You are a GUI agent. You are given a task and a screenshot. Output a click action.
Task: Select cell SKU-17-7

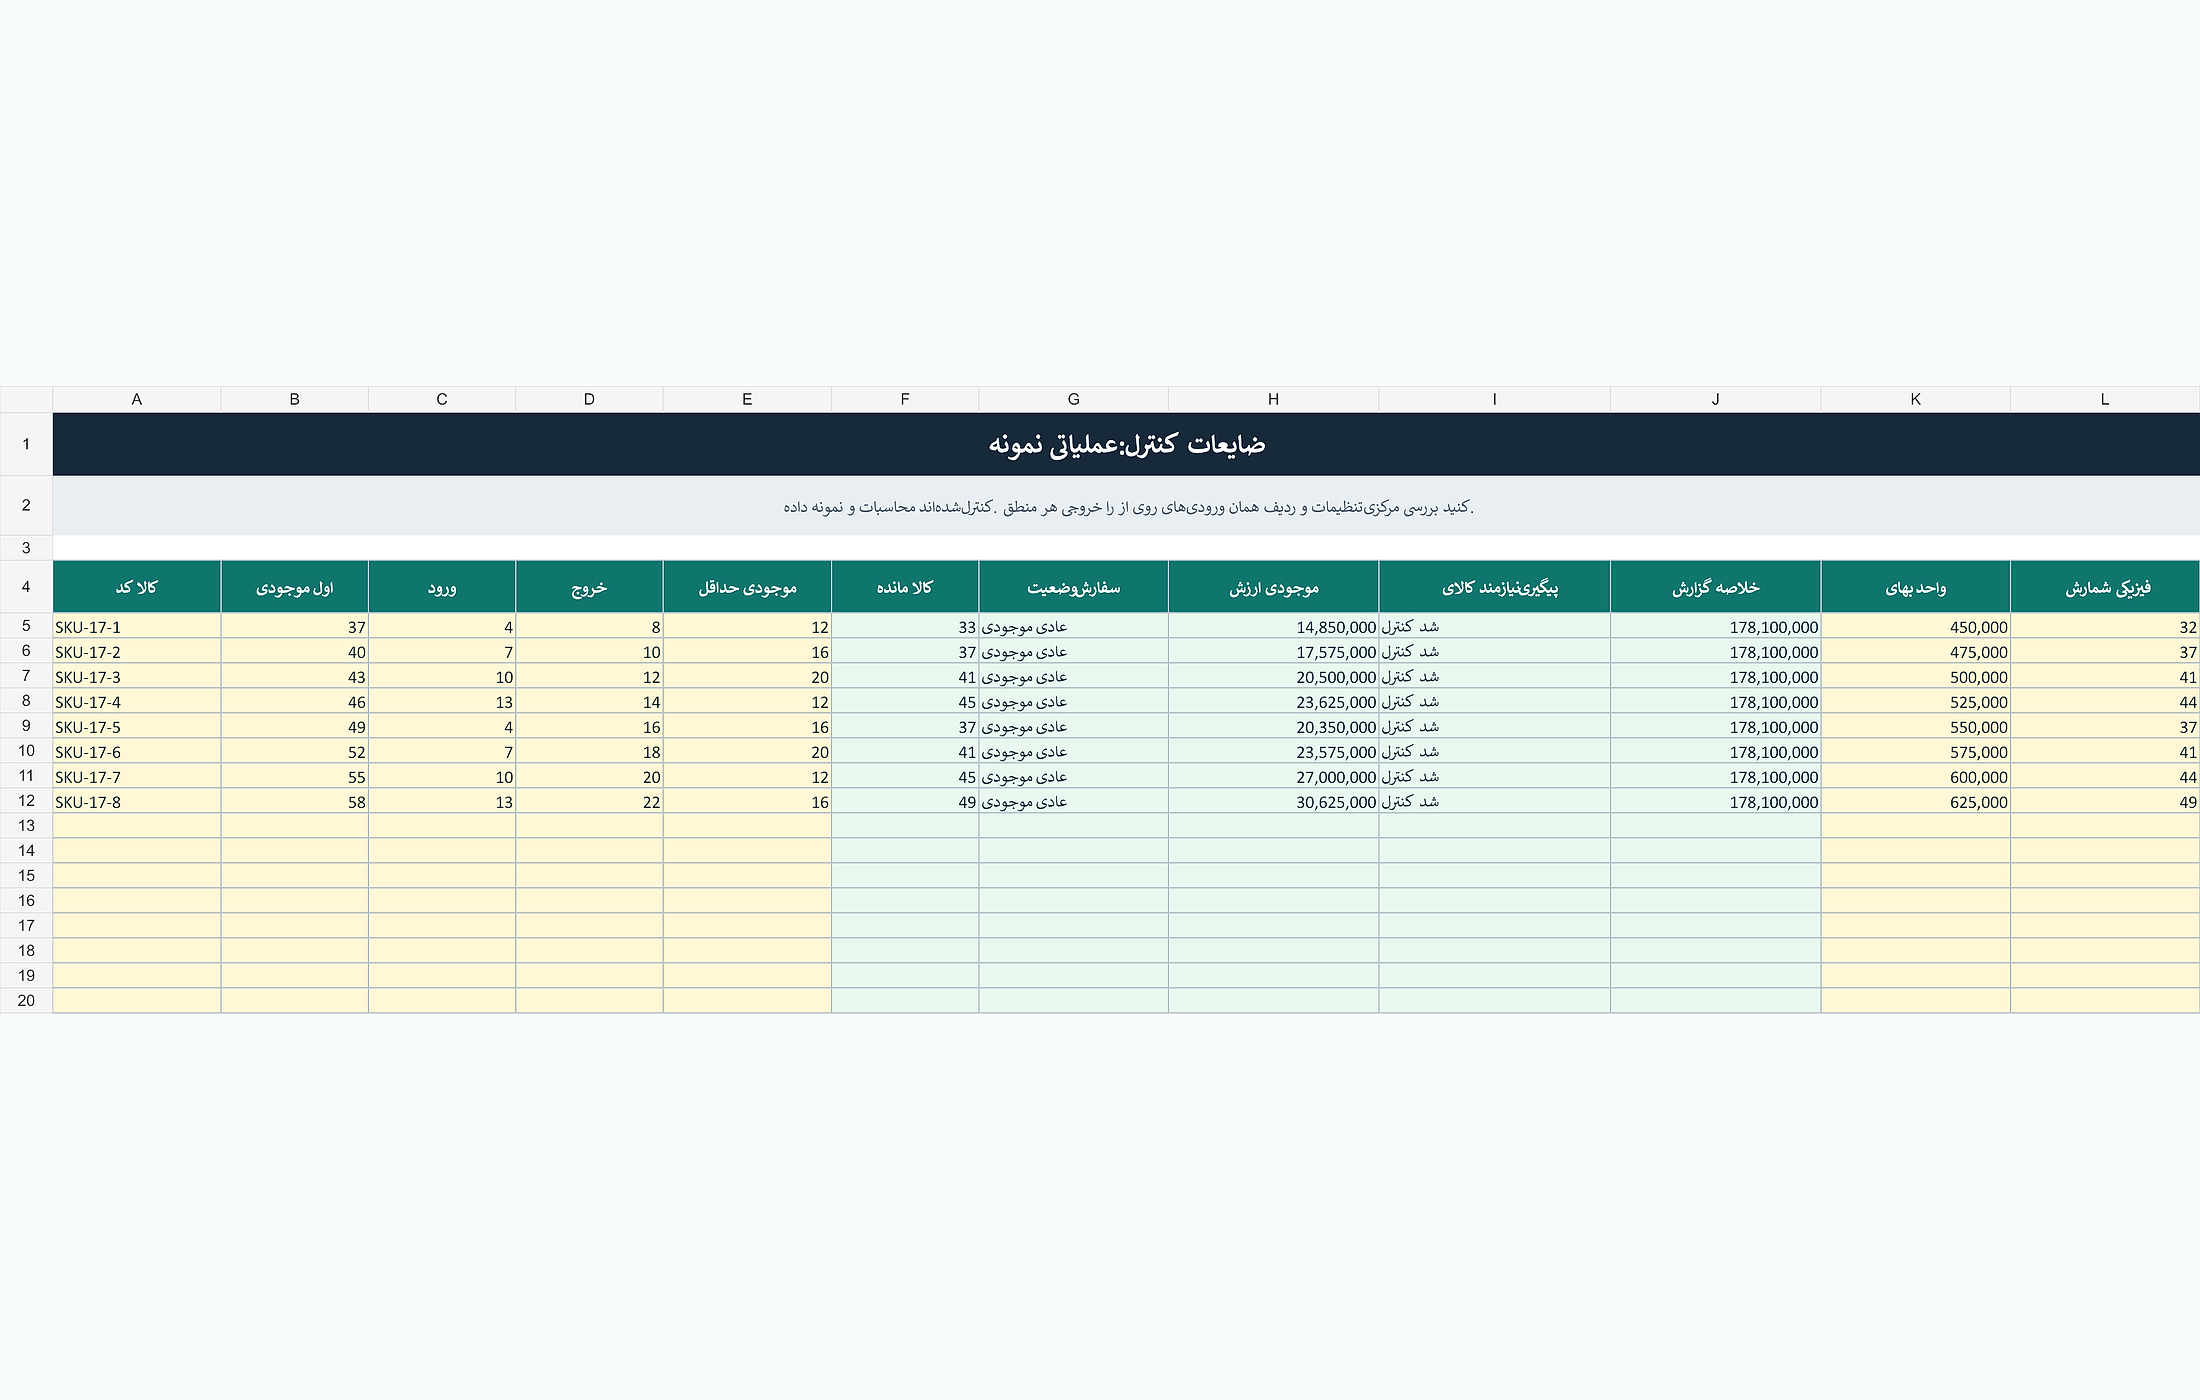click(136, 776)
